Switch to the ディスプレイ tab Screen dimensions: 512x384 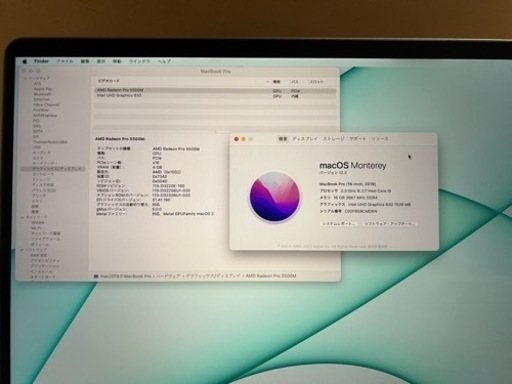pos(305,139)
